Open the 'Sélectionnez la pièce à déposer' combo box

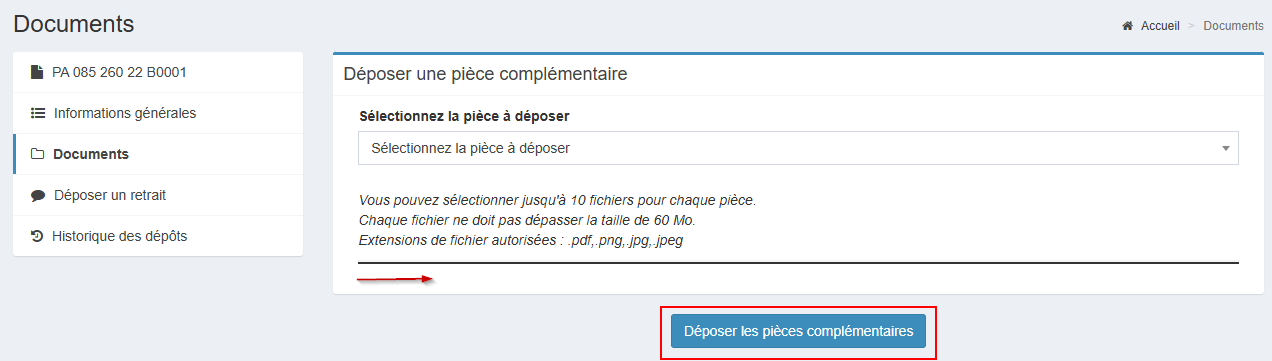point(798,148)
